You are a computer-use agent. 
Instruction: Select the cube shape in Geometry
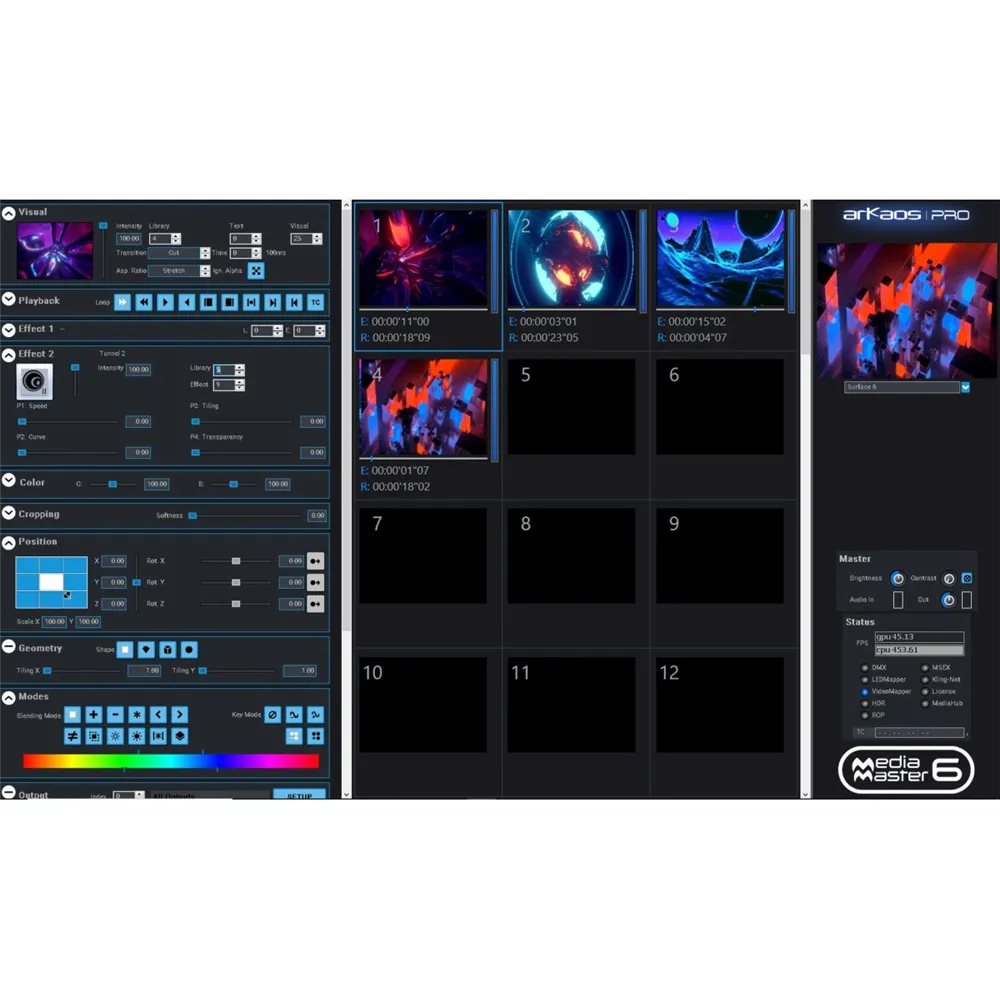[x=168, y=649]
